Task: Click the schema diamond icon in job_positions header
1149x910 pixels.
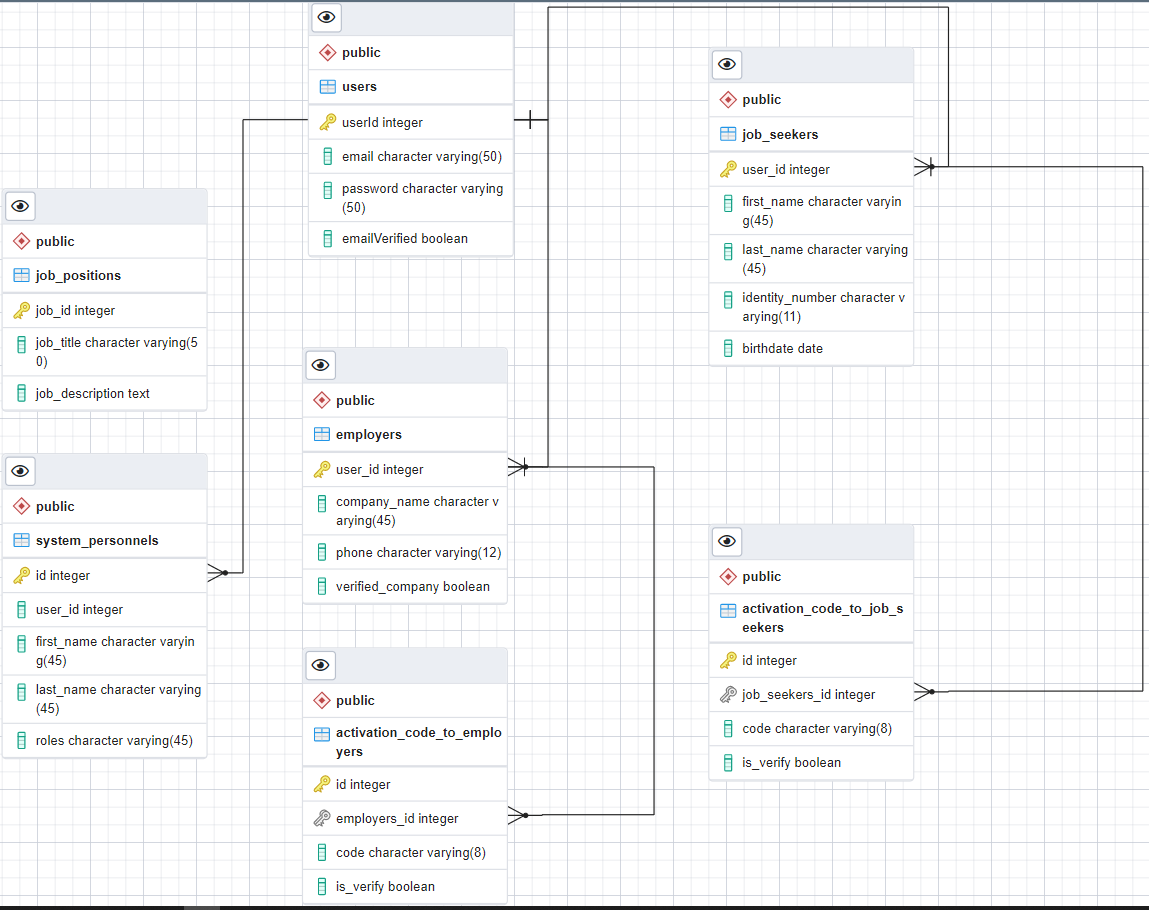Action: 20,241
